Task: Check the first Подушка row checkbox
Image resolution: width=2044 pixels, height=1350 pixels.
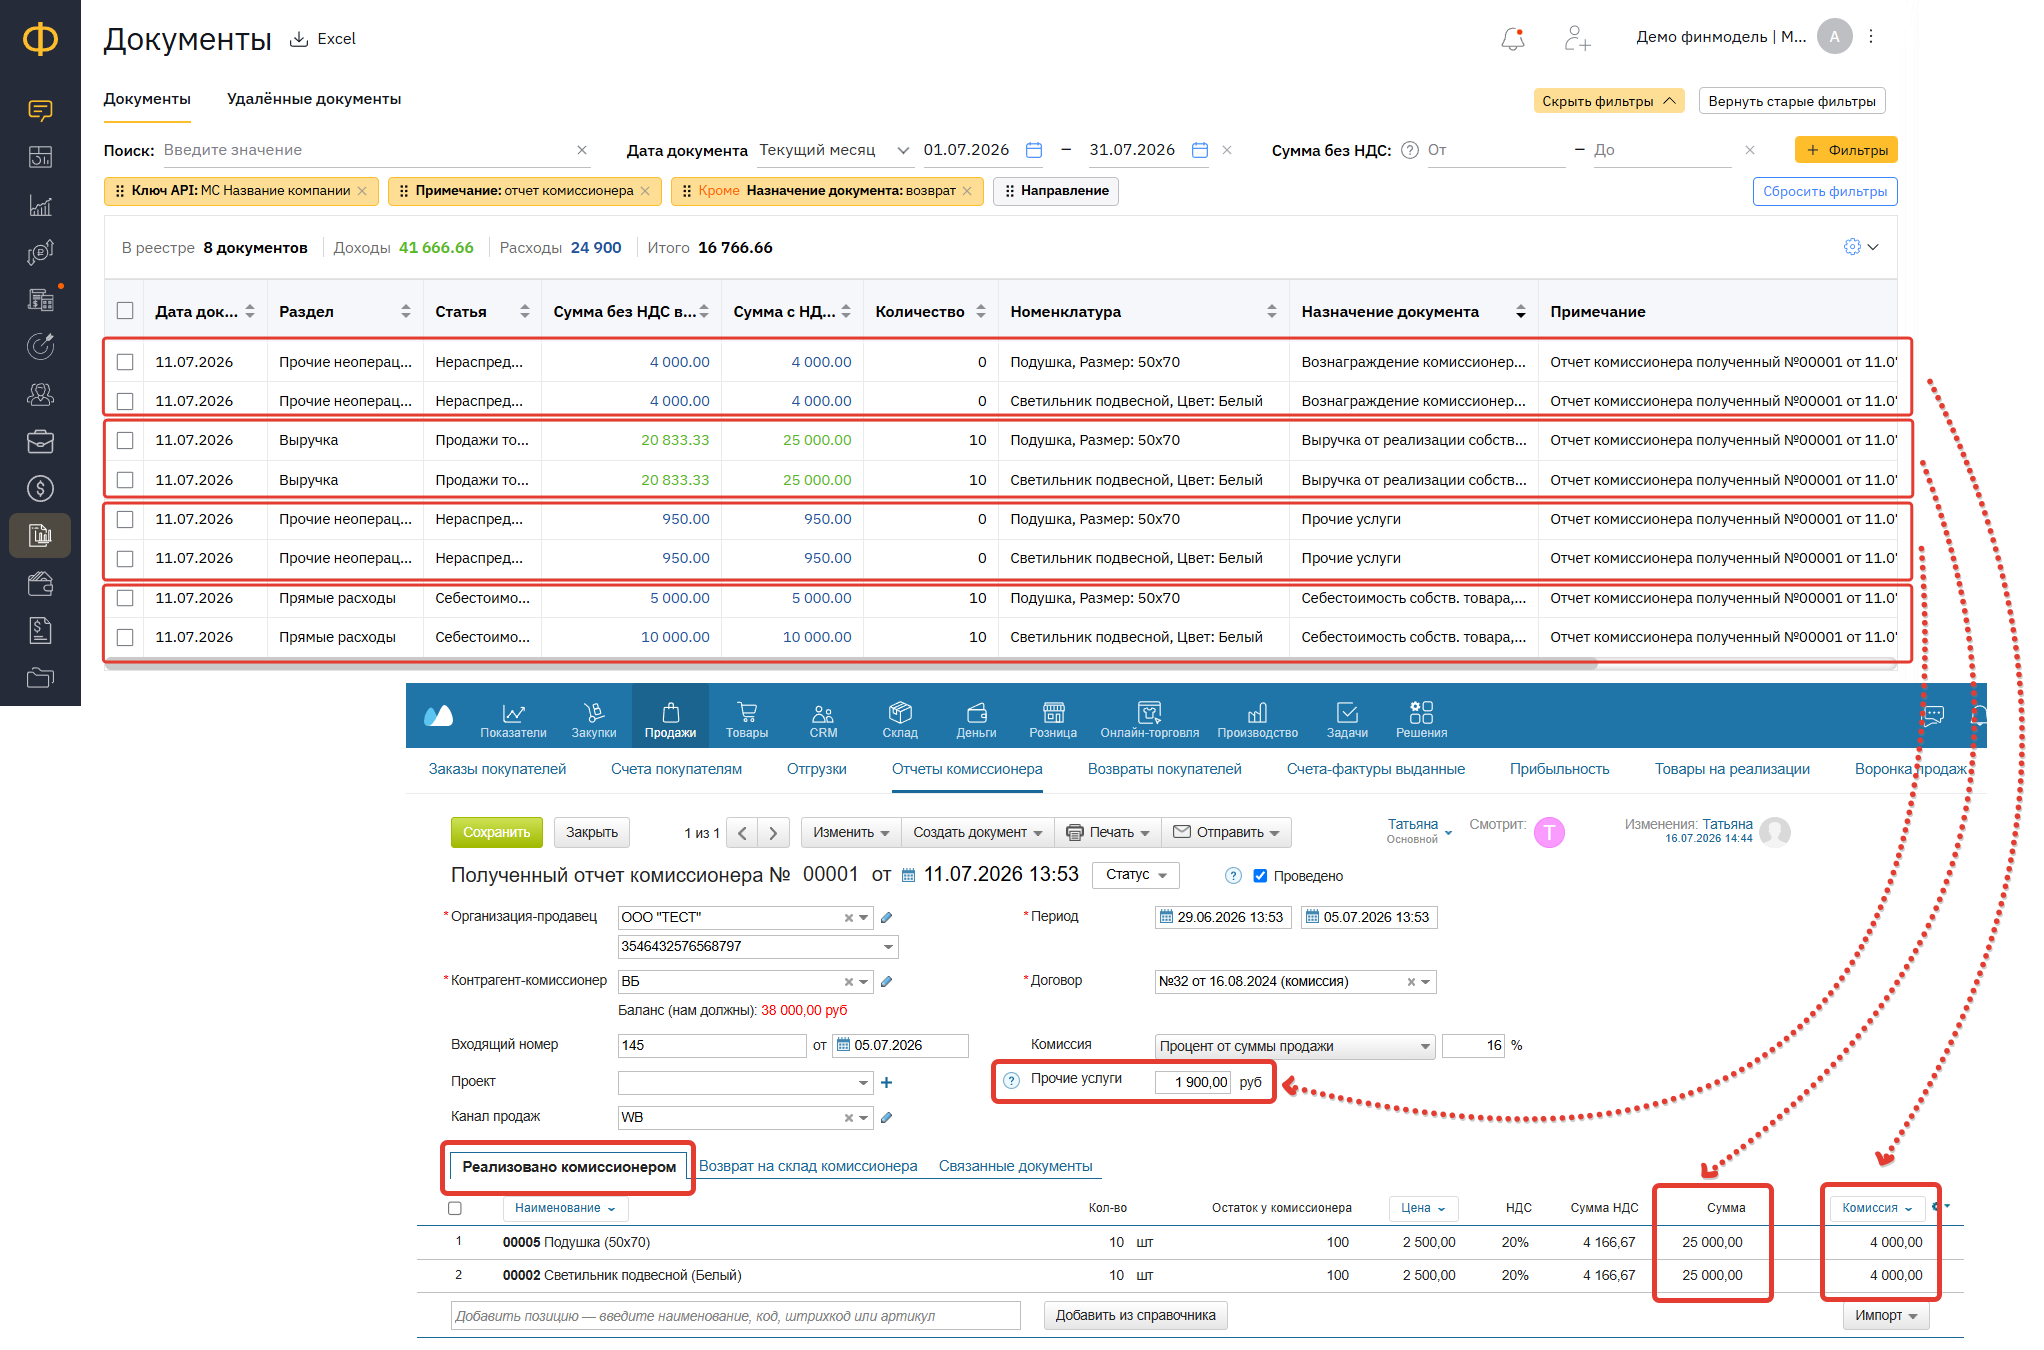Action: coord(125,362)
